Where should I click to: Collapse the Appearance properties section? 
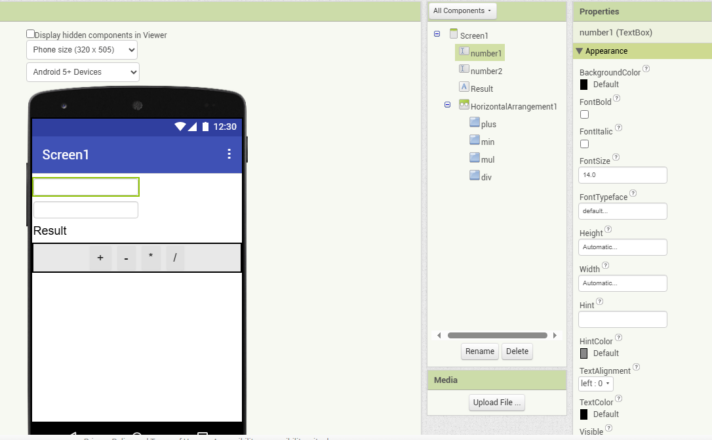click(x=580, y=51)
